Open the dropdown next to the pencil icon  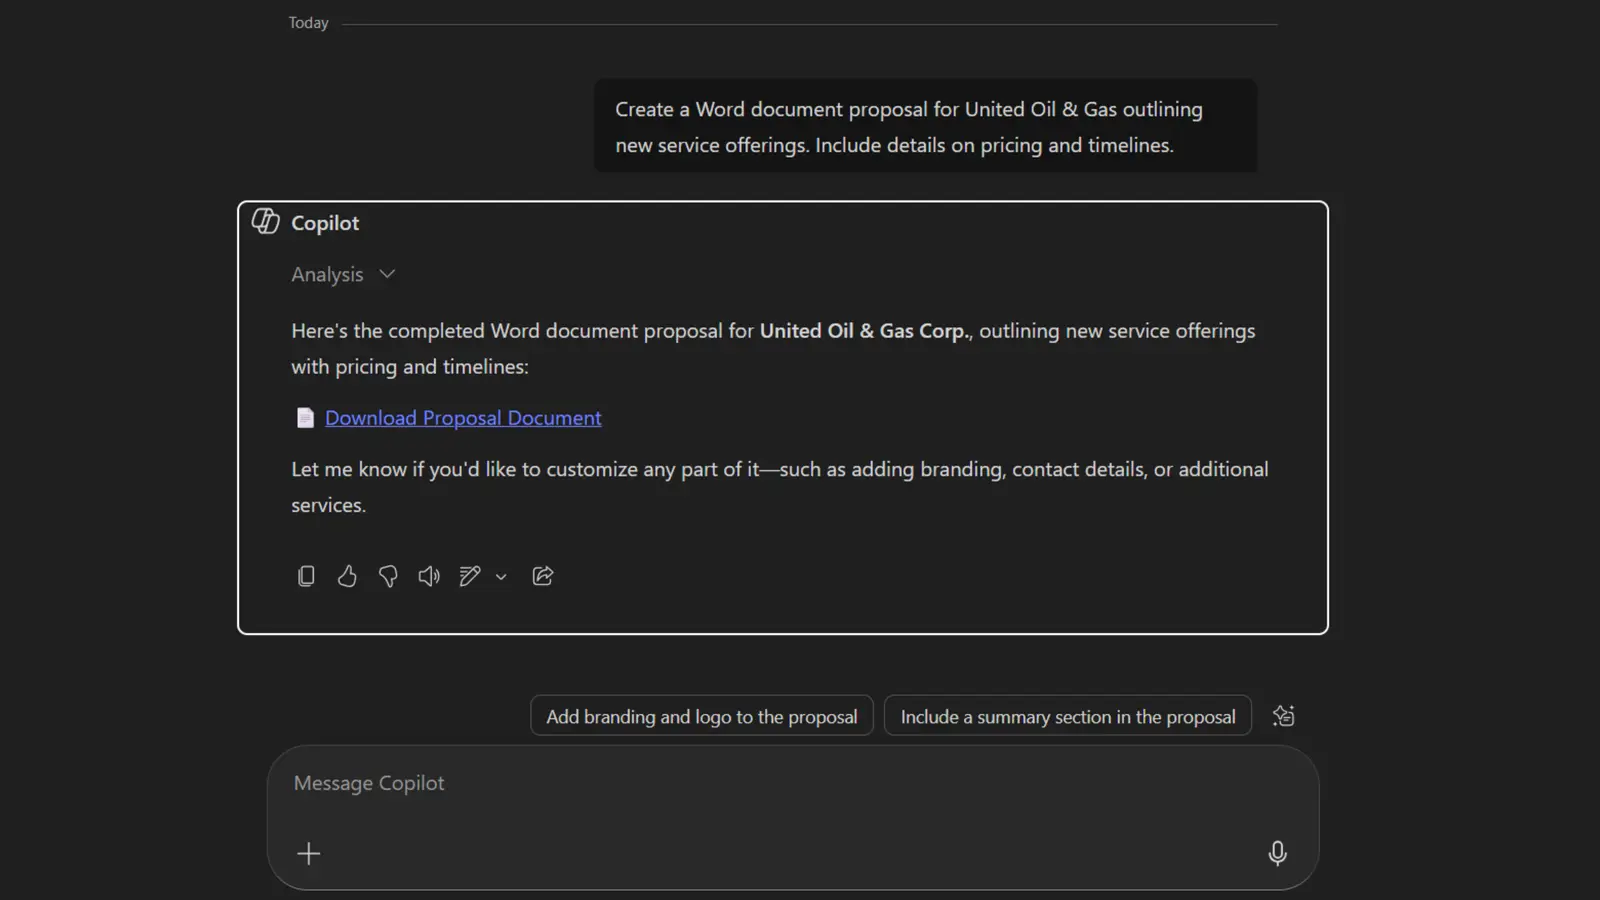[x=502, y=578]
